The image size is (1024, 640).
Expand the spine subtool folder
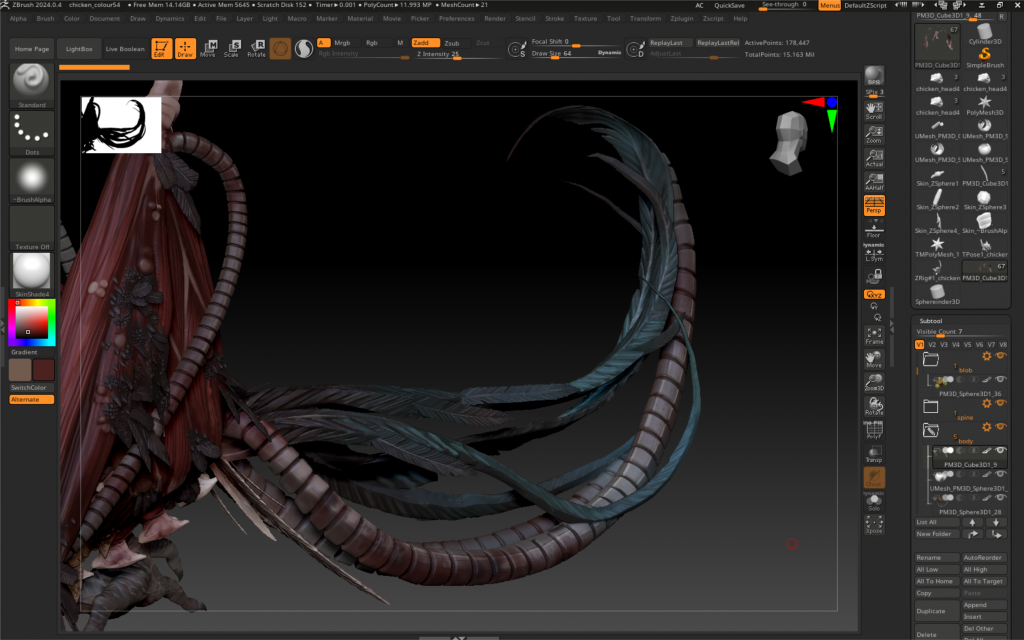click(931, 406)
